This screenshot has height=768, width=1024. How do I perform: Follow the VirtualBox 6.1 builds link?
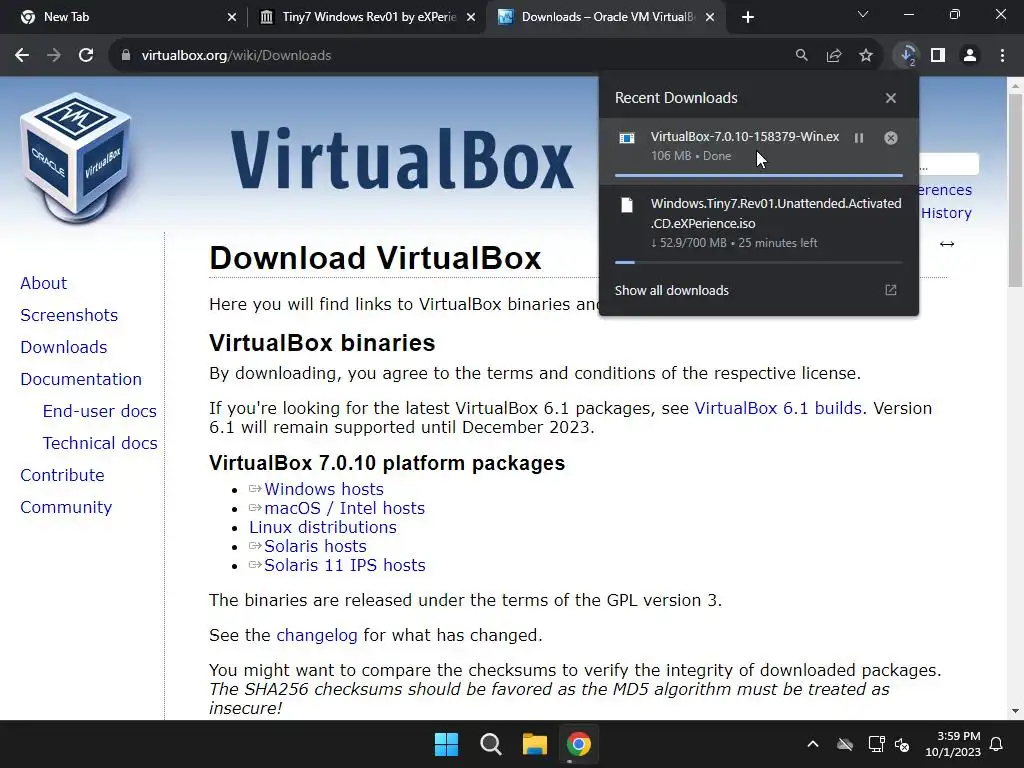[x=778, y=408]
